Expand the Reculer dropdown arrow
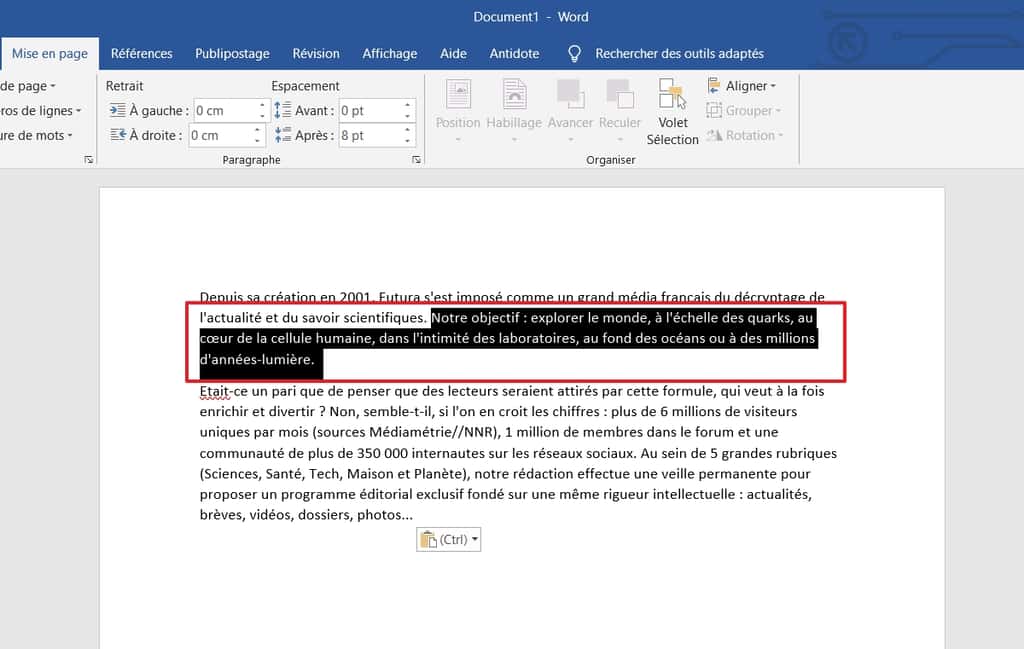Viewport: 1024px width, 649px height. pyautogui.click(x=620, y=139)
